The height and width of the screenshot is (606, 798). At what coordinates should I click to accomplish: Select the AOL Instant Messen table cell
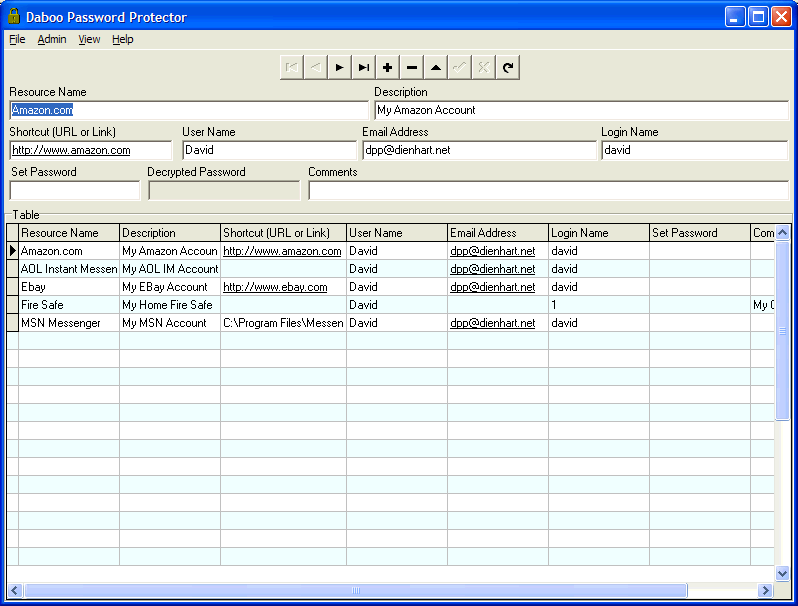coord(69,269)
